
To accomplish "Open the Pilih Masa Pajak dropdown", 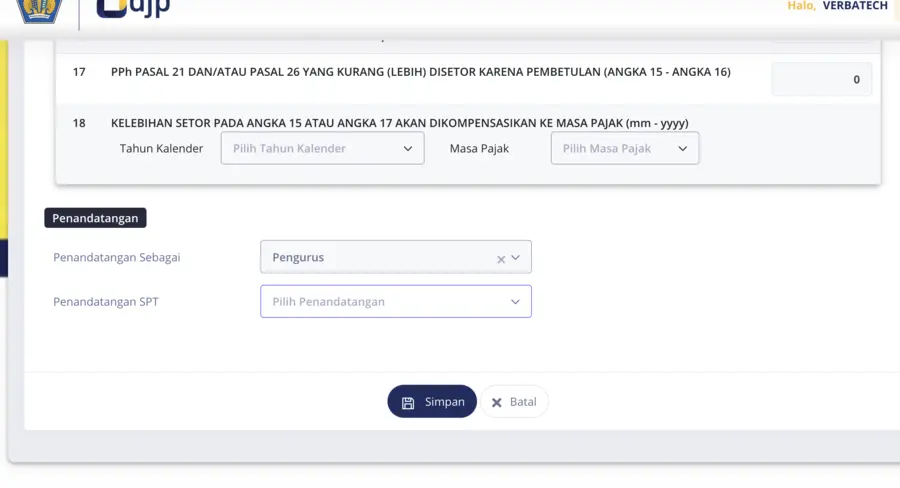I will [x=624, y=148].
